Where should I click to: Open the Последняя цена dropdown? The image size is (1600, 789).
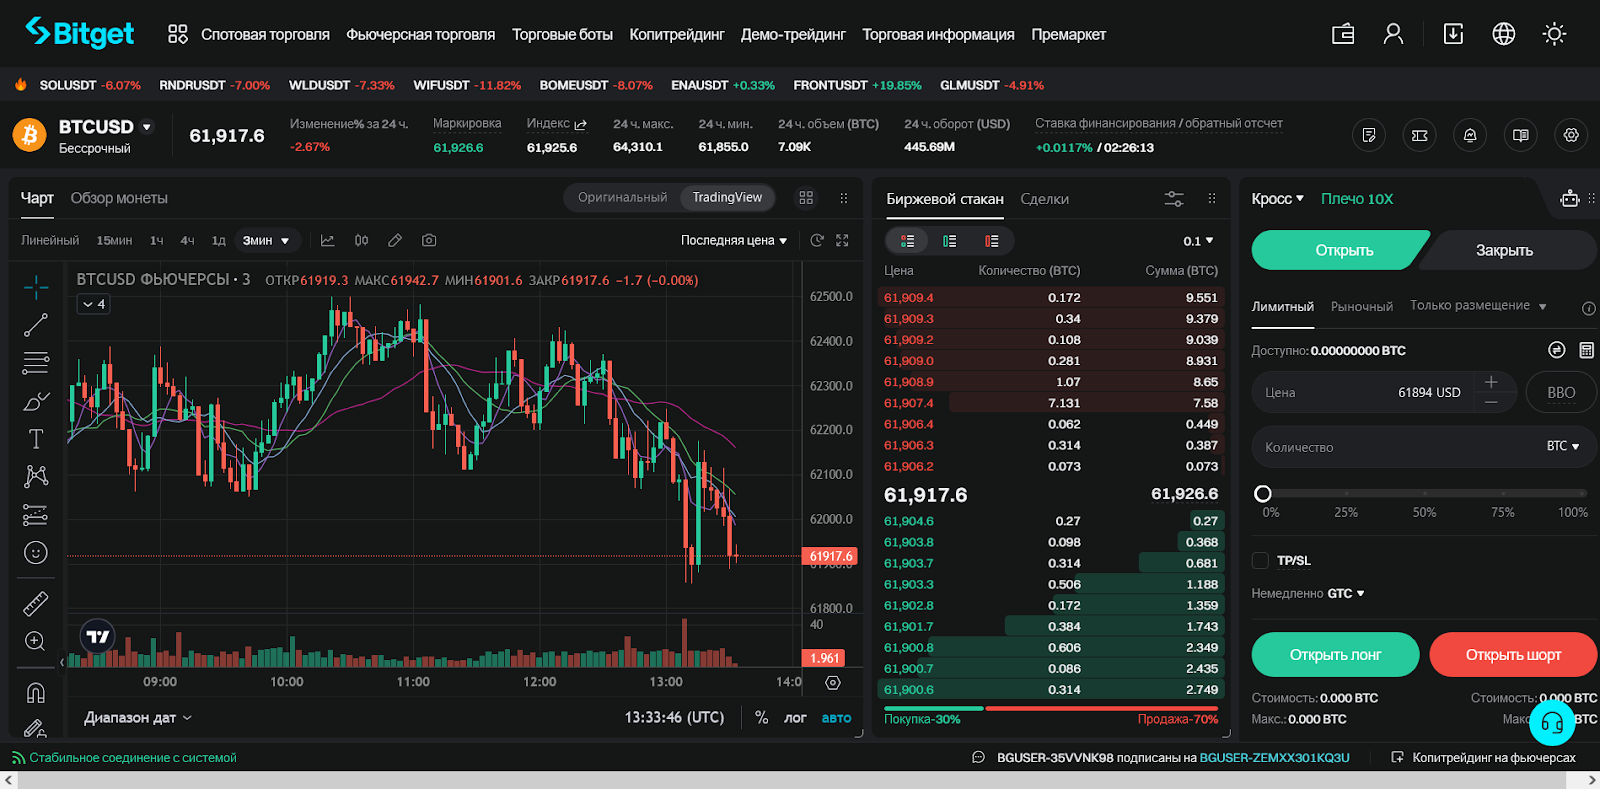[734, 240]
